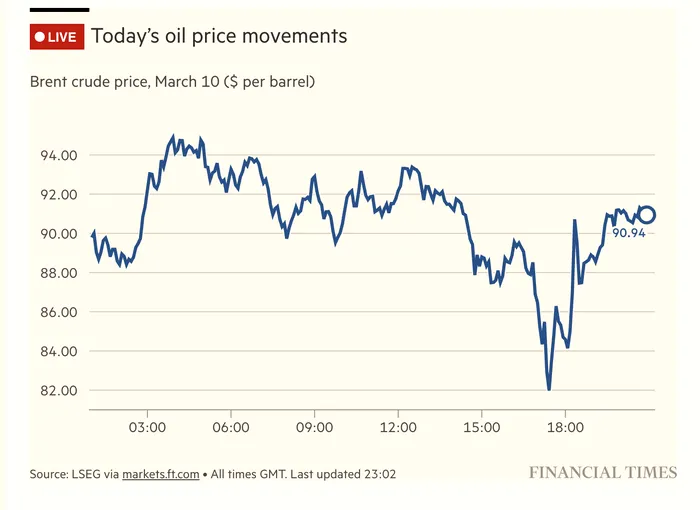
Task: Select the 09:00 time axis label
Action: tap(314, 427)
